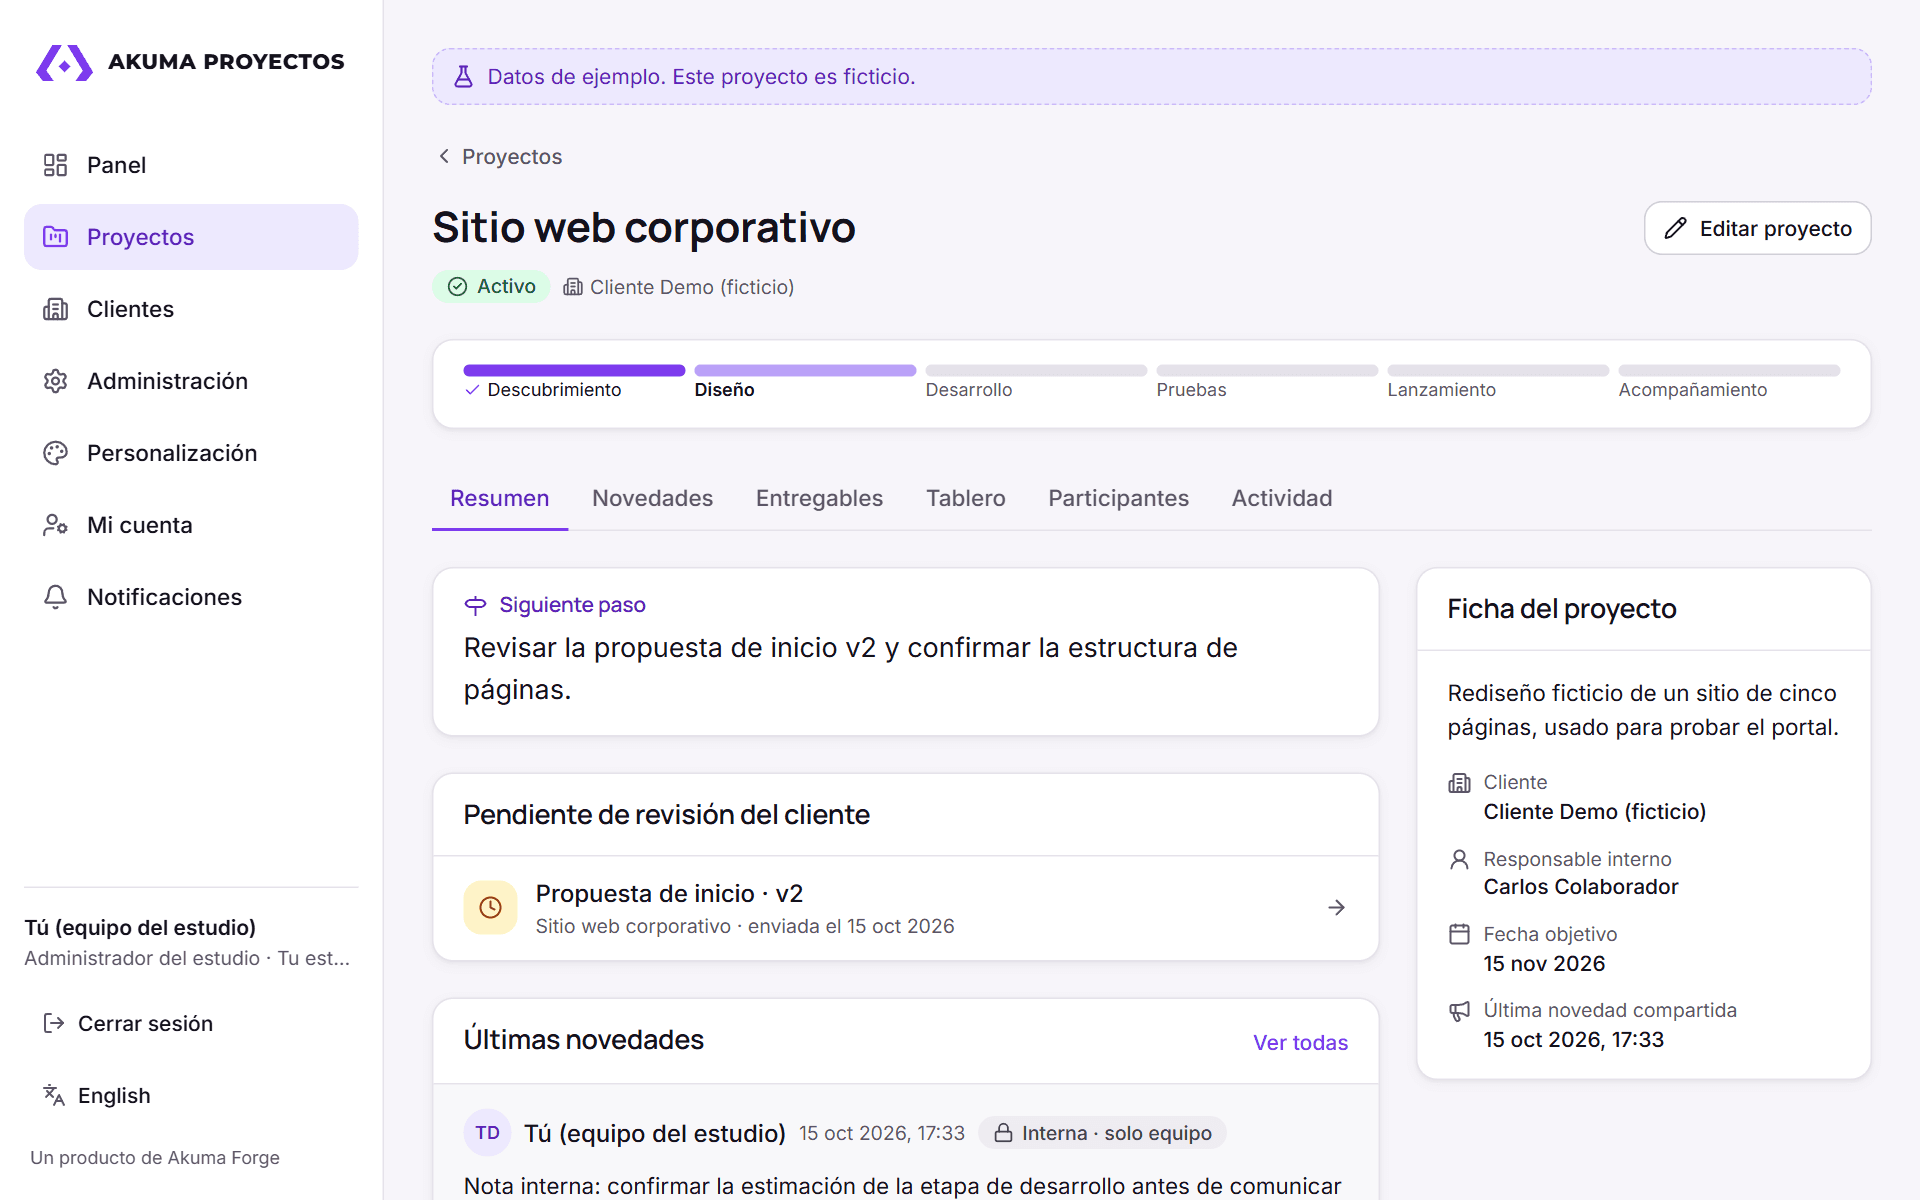
Task: Click the flask icon in example data banner
Action: tap(463, 77)
